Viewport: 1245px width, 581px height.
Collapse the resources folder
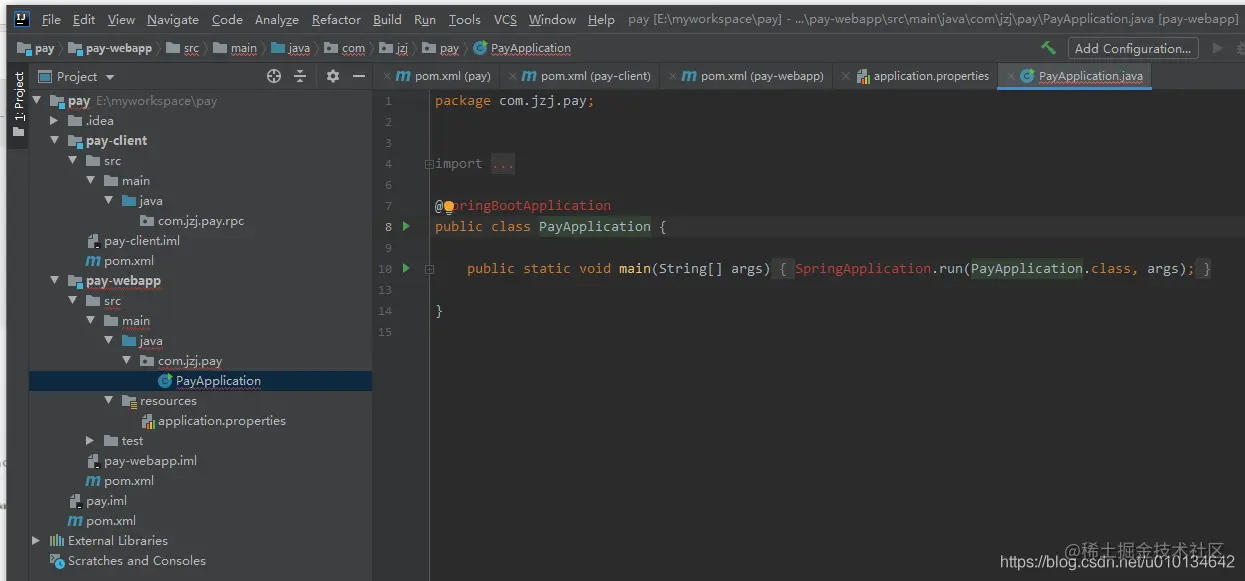tap(109, 401)
